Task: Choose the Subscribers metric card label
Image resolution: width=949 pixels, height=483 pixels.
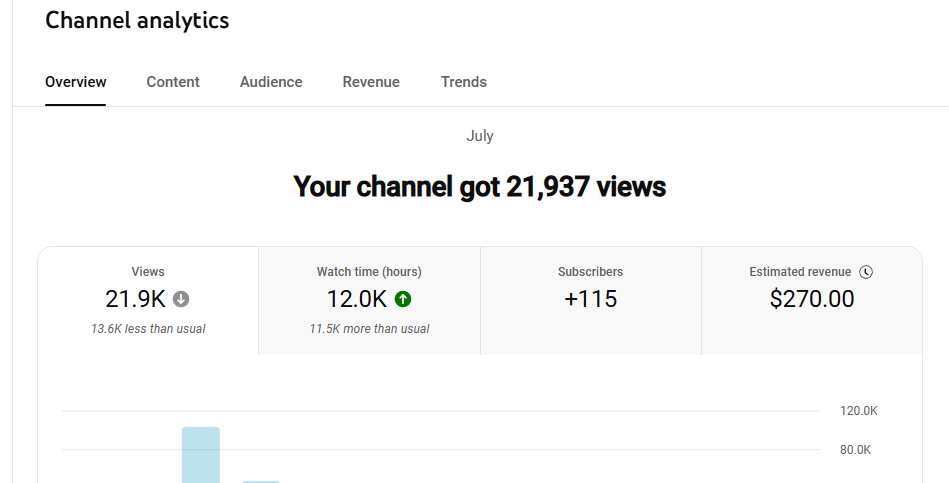Action: tap(590, 272)
